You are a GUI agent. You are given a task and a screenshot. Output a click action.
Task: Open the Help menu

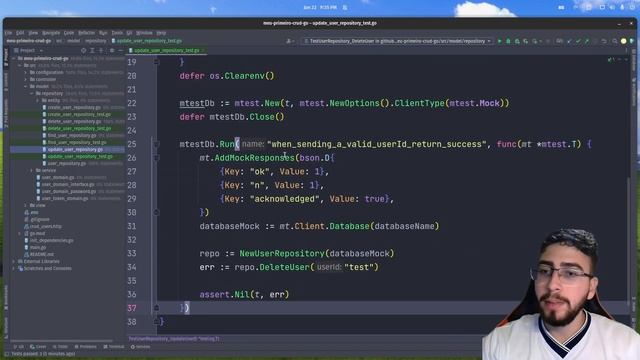coord(161,33)
